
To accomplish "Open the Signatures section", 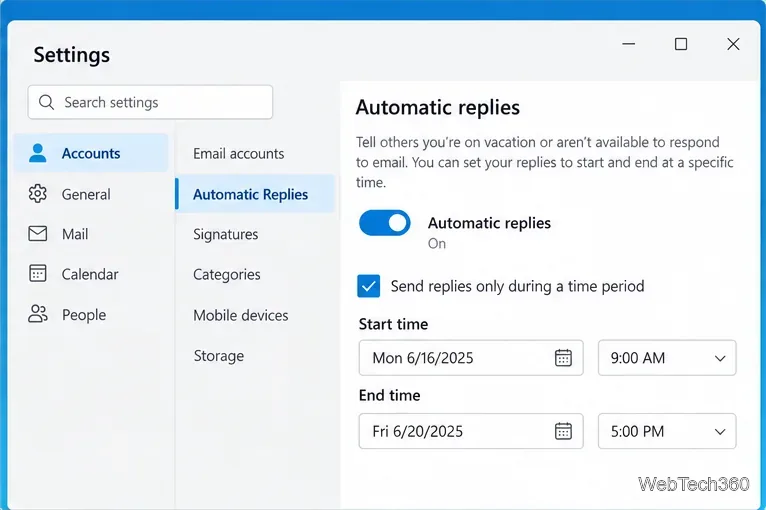I will click(255, 234).
